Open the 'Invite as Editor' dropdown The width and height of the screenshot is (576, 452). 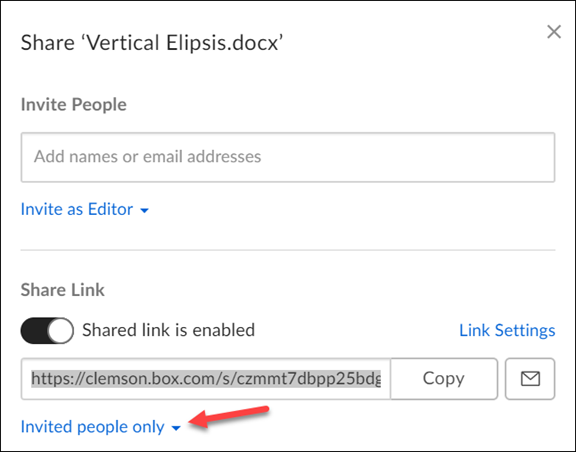point(85,209)
